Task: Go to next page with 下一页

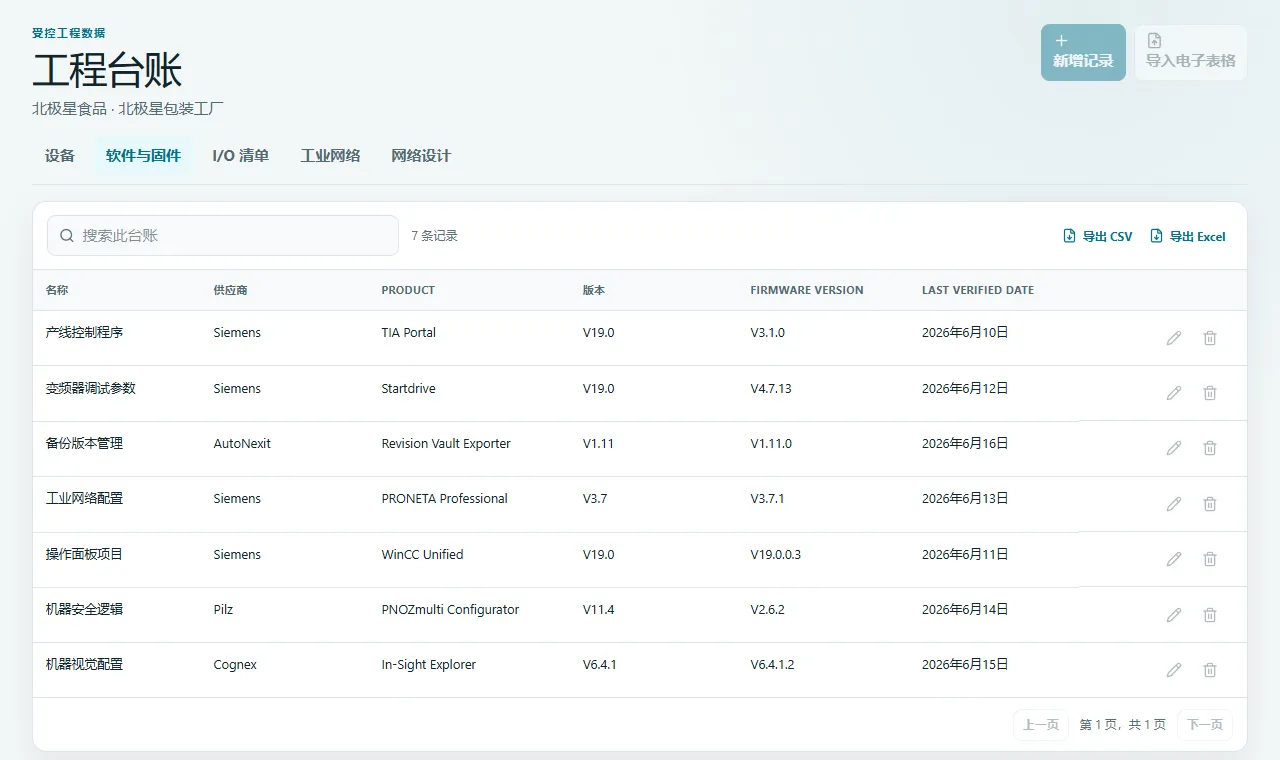Action: pos(1205,724)
